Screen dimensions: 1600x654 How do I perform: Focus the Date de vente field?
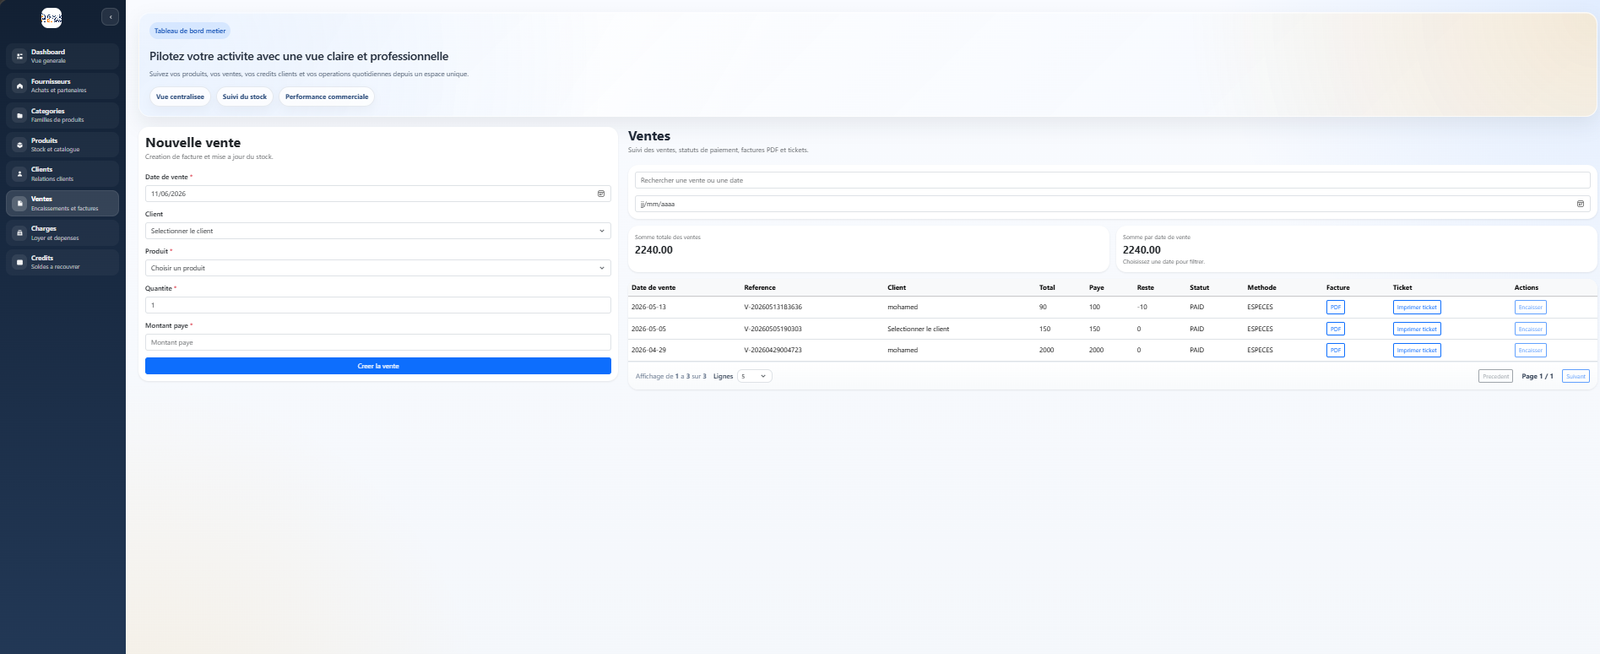click(x=378, y=194)
